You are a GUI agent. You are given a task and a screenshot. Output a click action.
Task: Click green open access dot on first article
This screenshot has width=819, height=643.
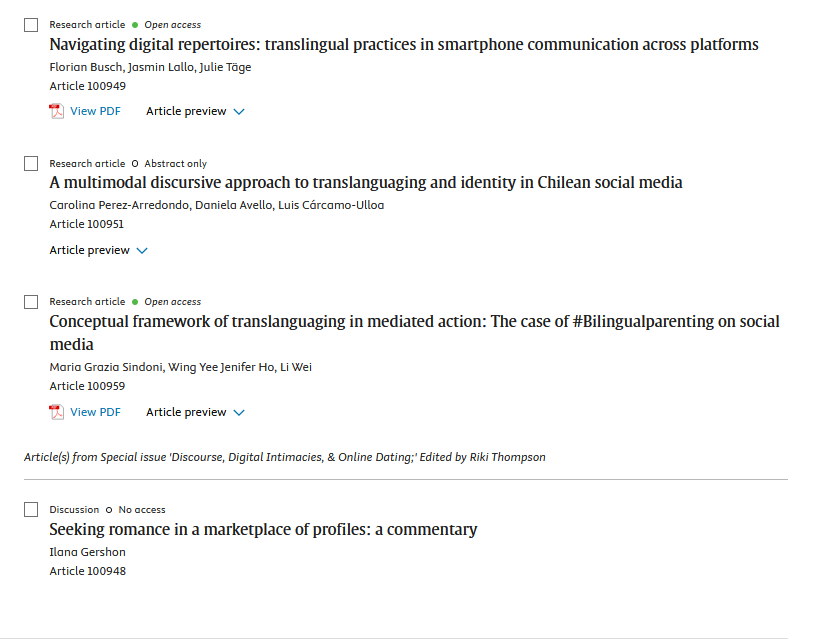coord(135,24)
